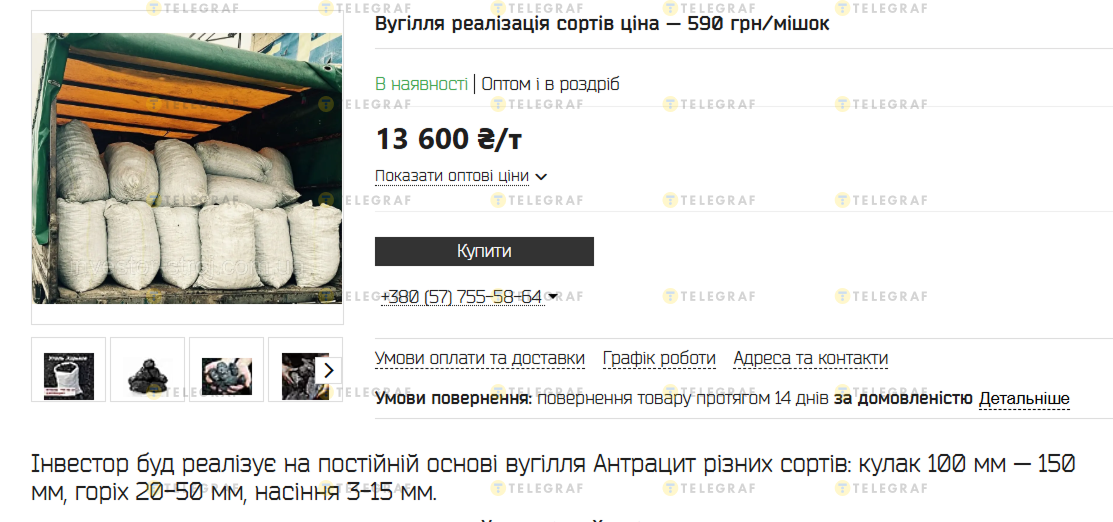Image resolution: width=1113 pixels, height=522 pixels.
Task: Select fourth partially hidden coal thumbnail
Action: click(292, 370)
